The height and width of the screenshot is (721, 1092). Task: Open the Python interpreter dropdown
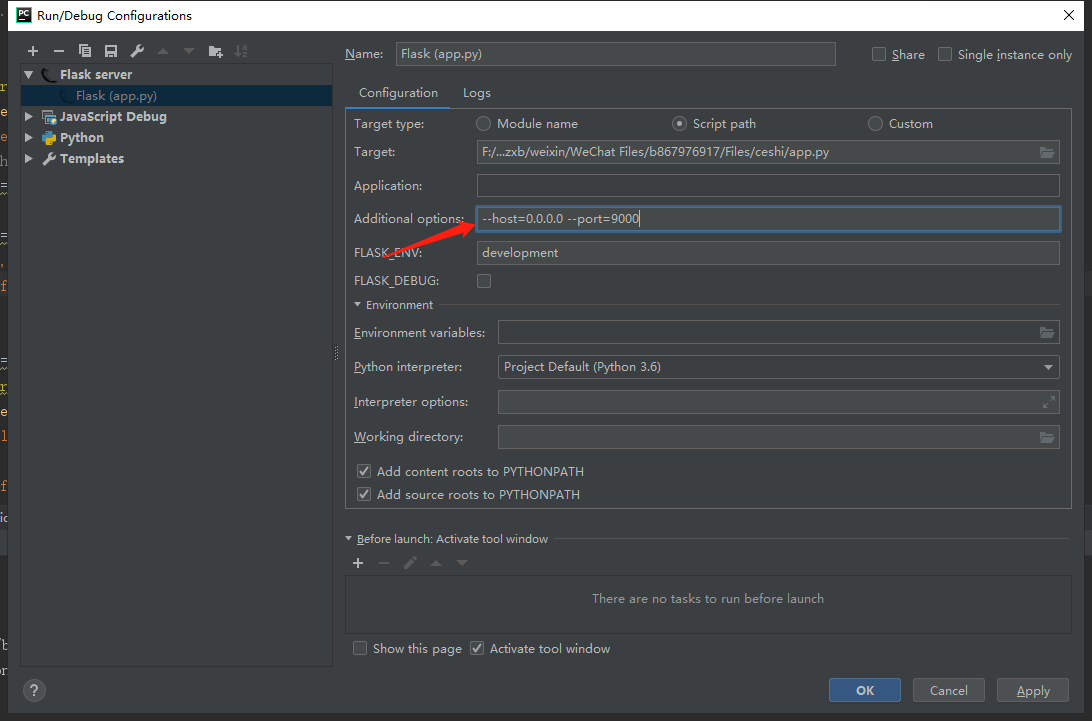point(1048,367)
